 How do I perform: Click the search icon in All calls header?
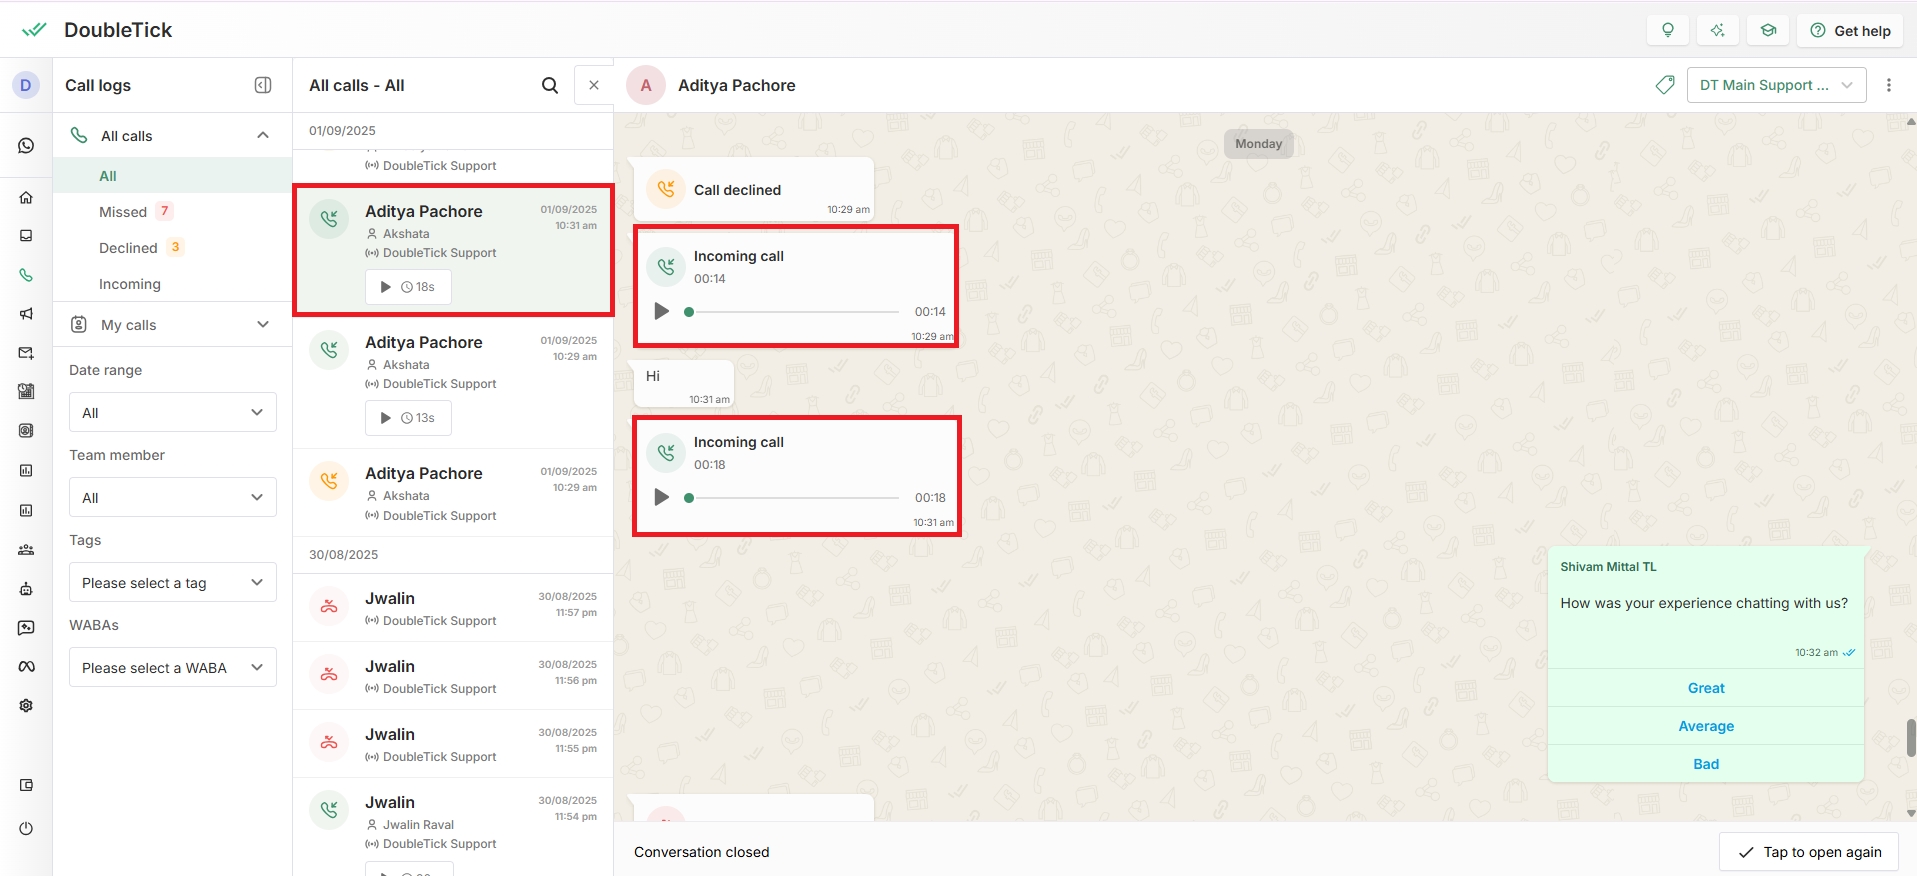pos(550,86)
